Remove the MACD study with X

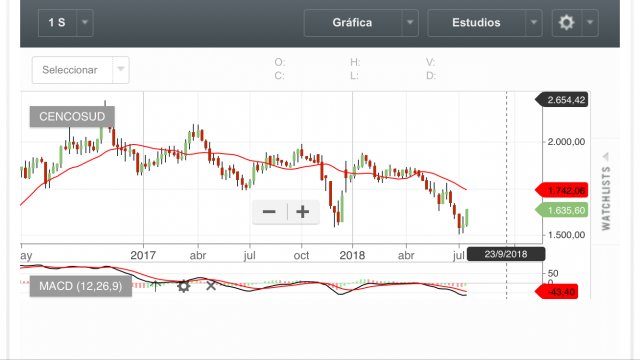pos(211,286)
